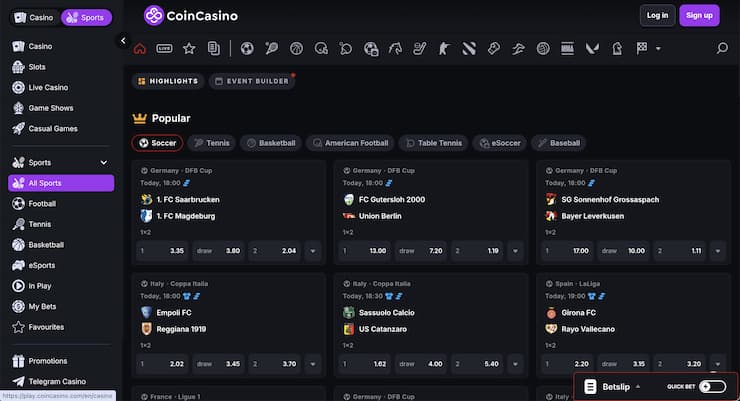Select the volleyball icon in toolbar
The image size is (740, 401).
click(543, 49)
